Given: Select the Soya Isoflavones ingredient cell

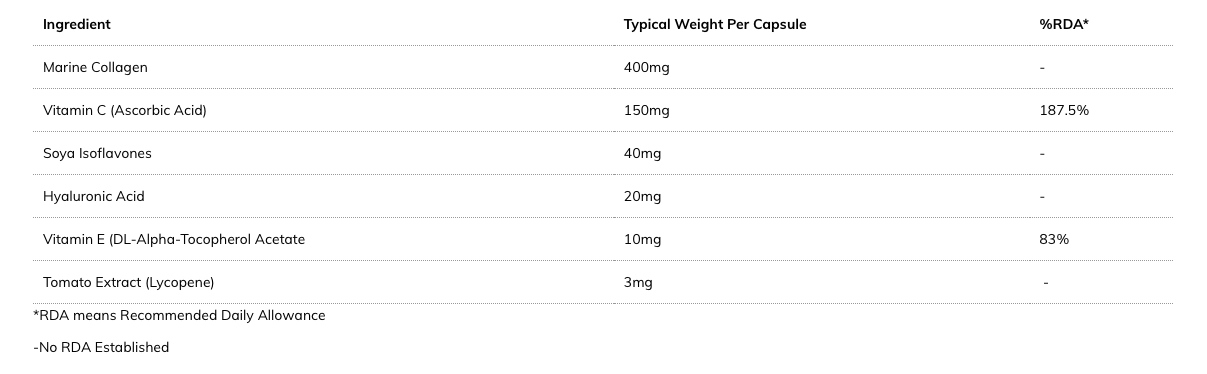Looking at the screenshot, I should click(x=97, y=153).
